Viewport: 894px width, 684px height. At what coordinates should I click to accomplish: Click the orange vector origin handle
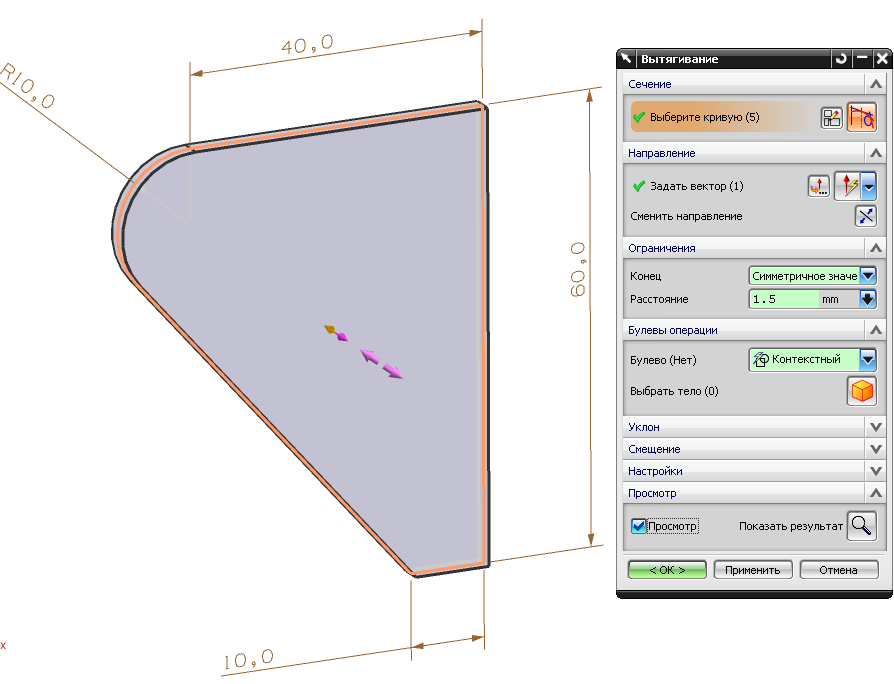pyautogui.click(x=331, y=330)
